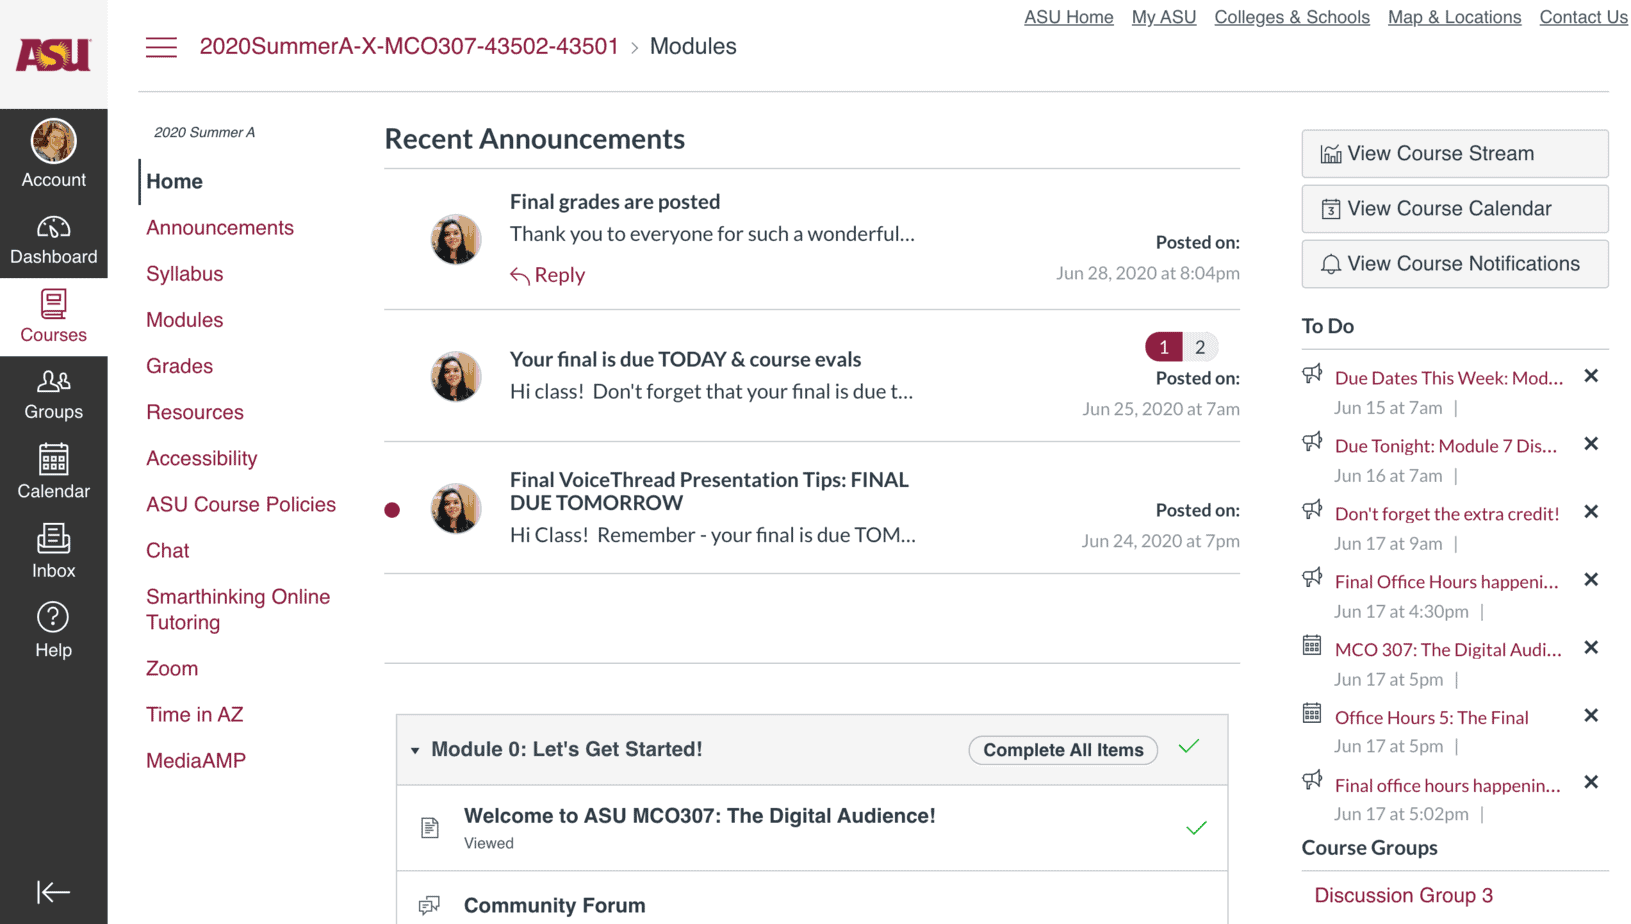The image size is (1631, 924).
Task: Open the Courses sidebar icon
Action: pos(53,315)
